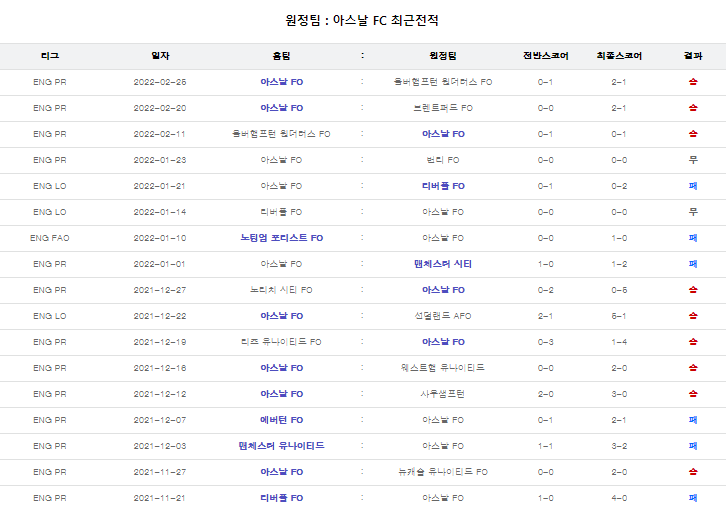Click the final score 2-1 in the 2022-02-20 row
The image size is (726, 508).
(619, 108)
